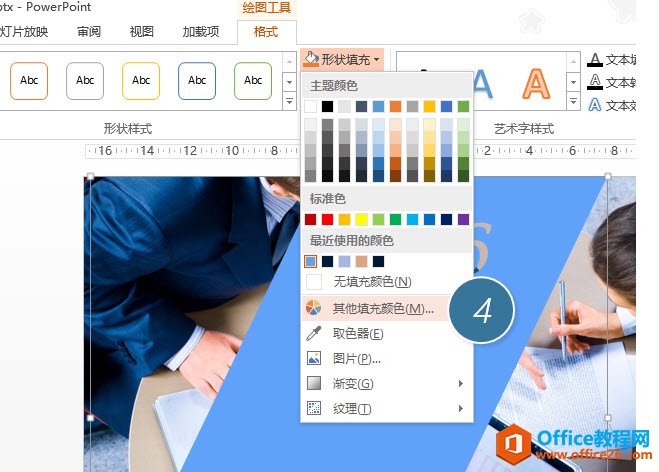Viewport: 659px width, 472px height.
Task: Click the 渐变 gradient icon
Action: click(x=314, y=383)
